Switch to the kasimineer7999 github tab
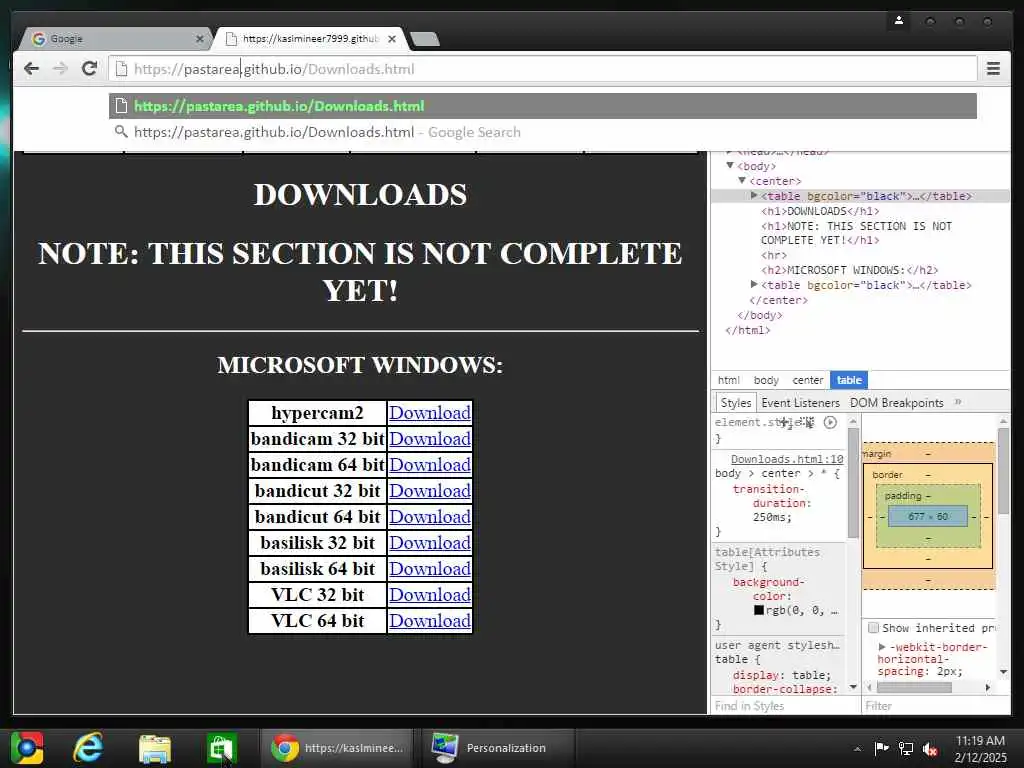Image resolution: width=1024 pixels, height=768 pixels. [x=310, y=39]
